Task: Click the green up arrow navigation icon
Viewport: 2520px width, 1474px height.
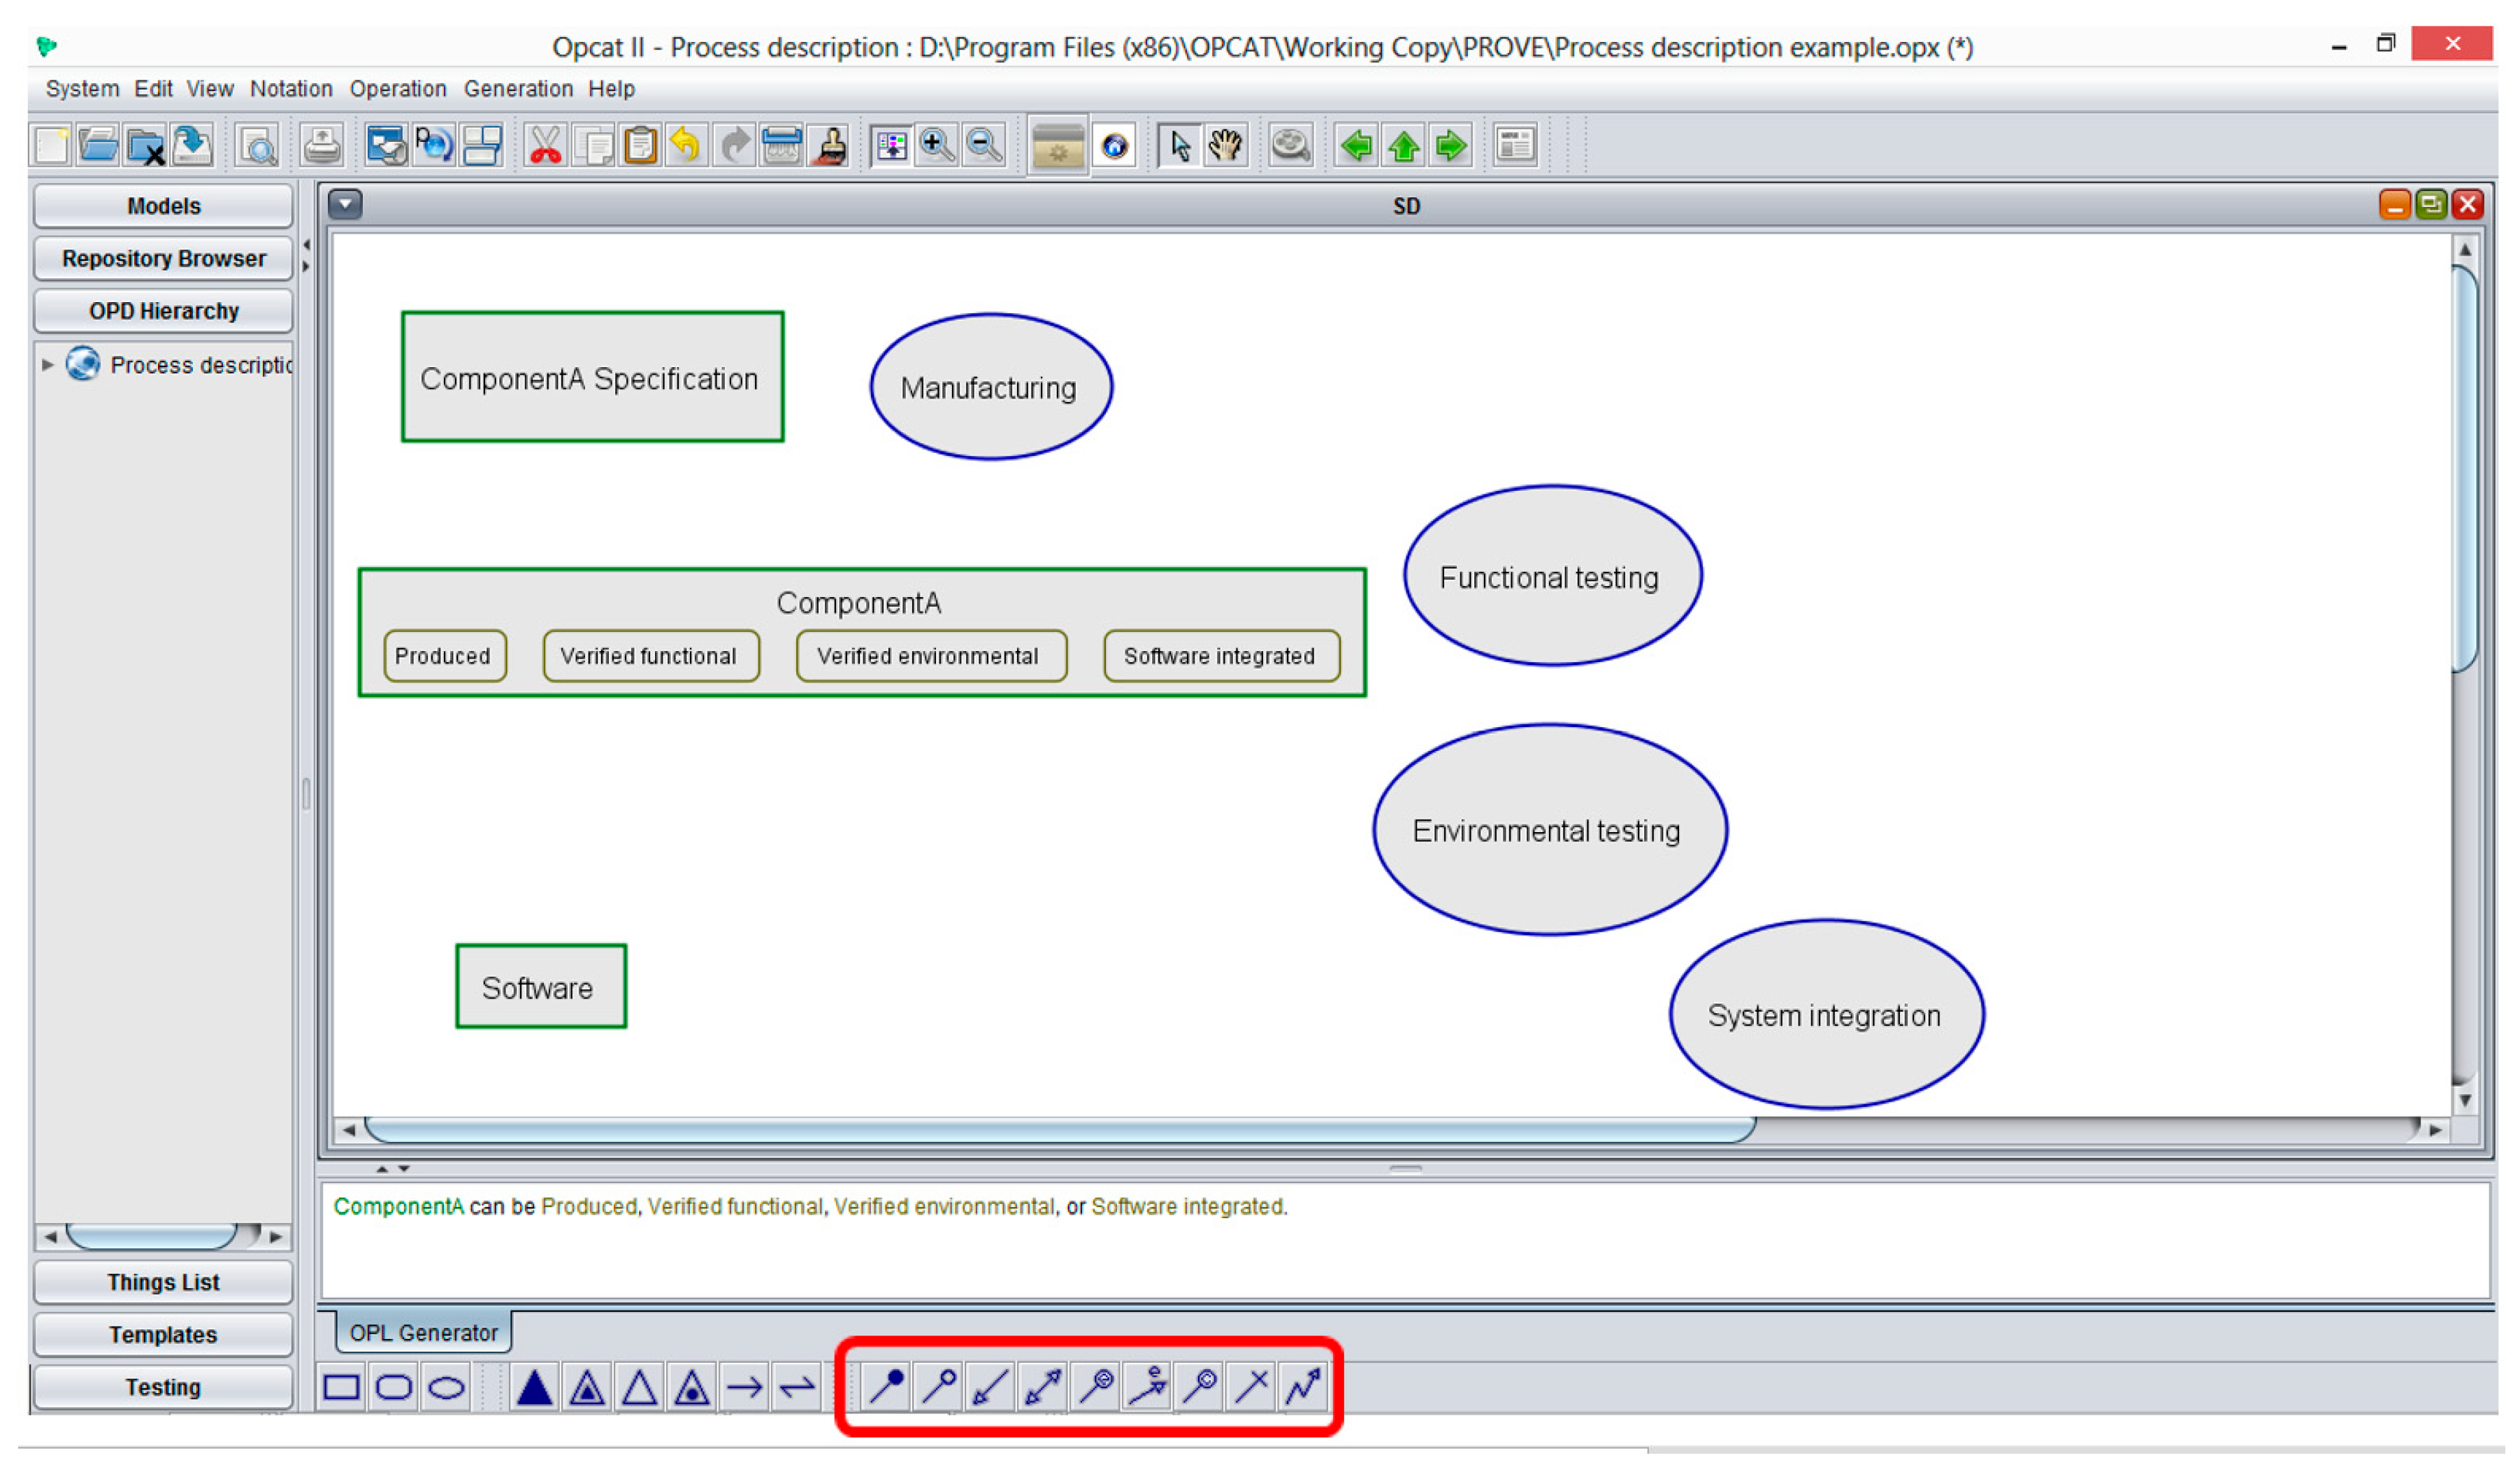Action: (x=1405, y=146)
